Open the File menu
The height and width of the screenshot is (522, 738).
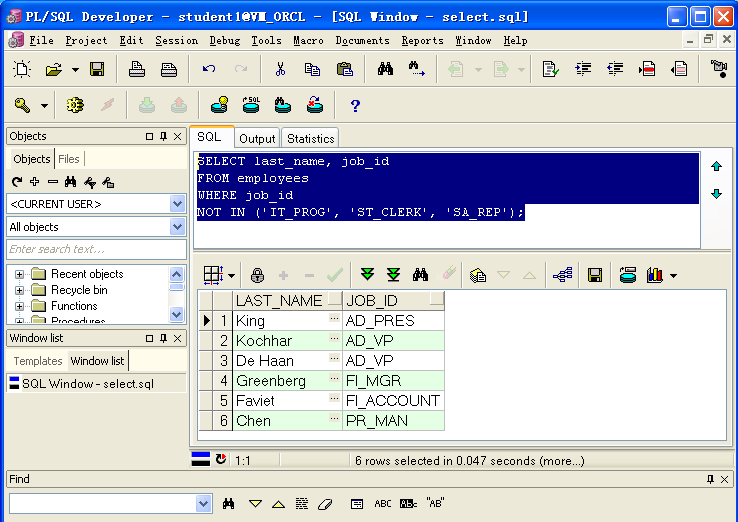tap(41, 41)
